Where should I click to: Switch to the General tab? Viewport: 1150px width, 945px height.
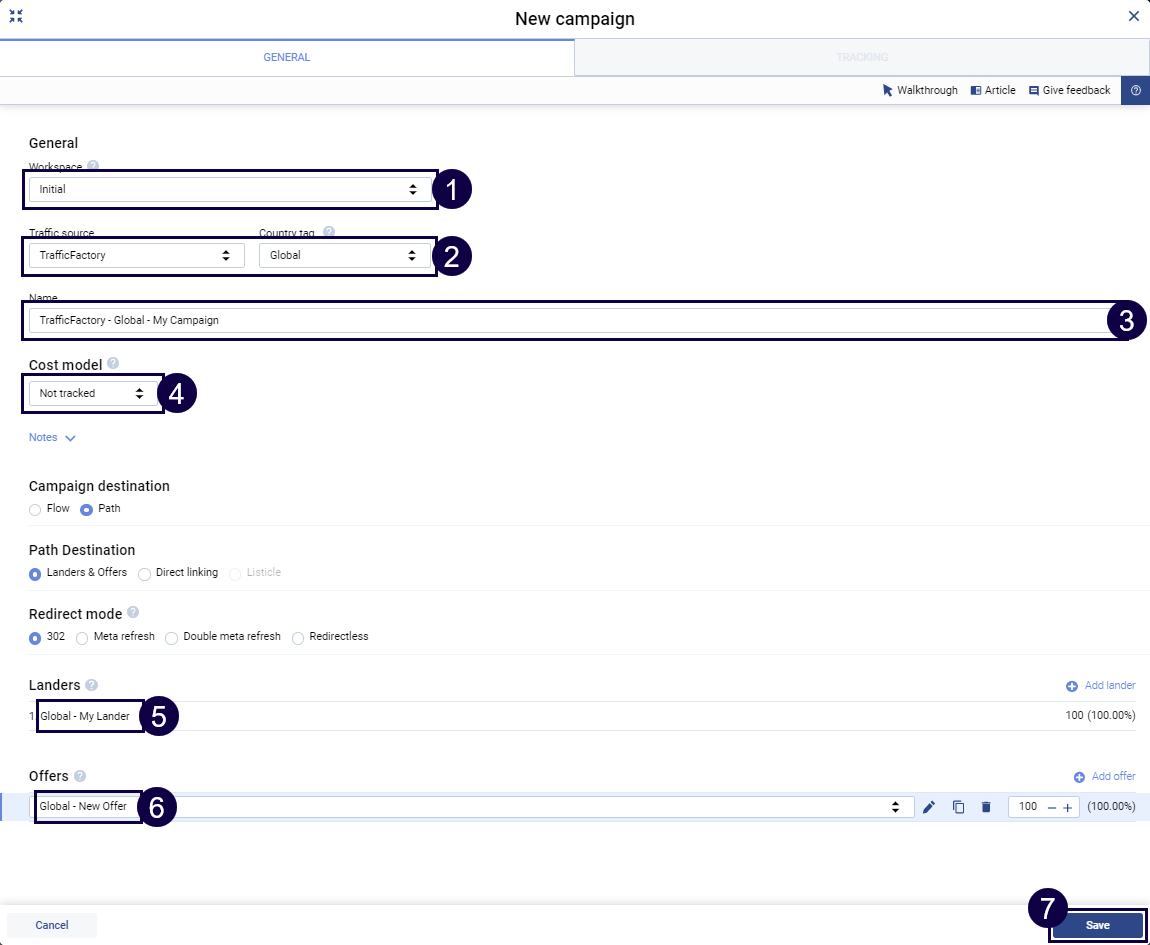[x=287, y=58]
